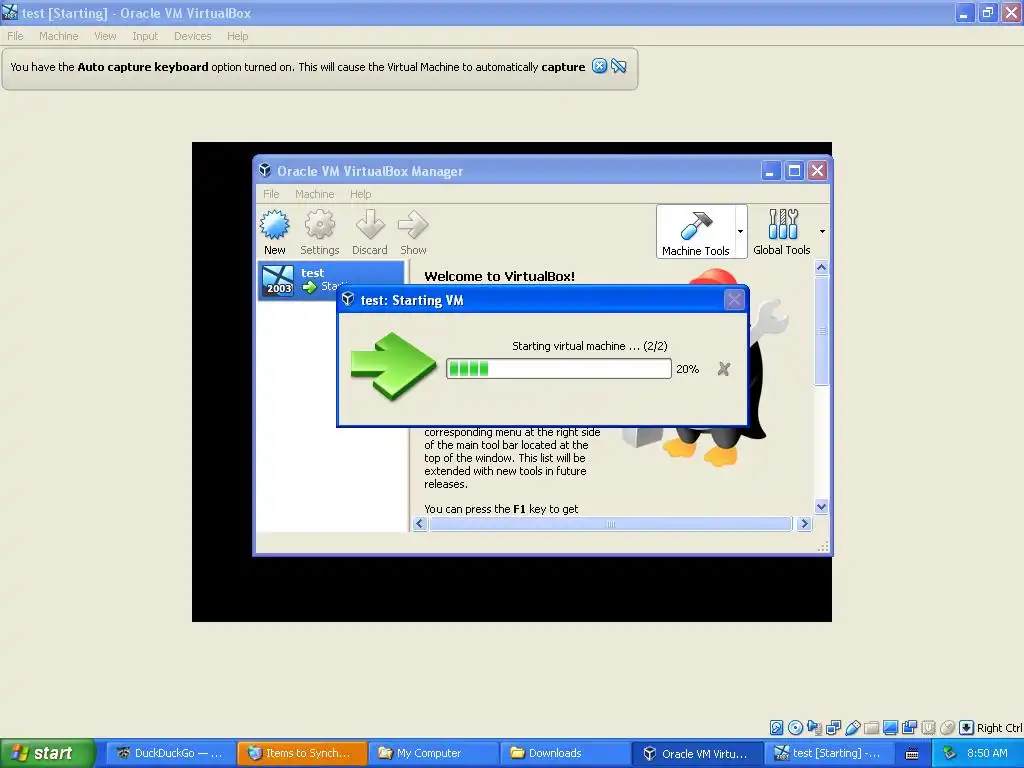1024x768 pixels.
Task: Open Machine Tools dropdown arrow
Action: (x=741, y=232)
